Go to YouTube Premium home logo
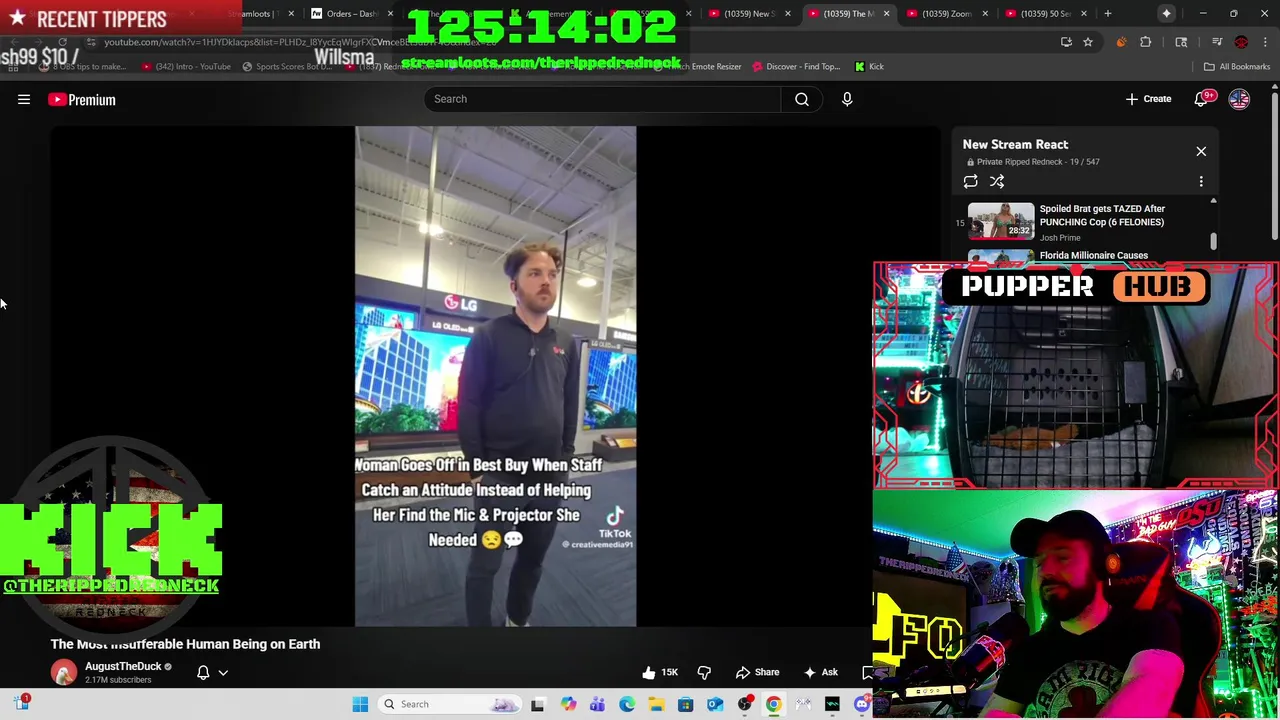The height and width of the screenshot is (720, 1280). (82, 99)
